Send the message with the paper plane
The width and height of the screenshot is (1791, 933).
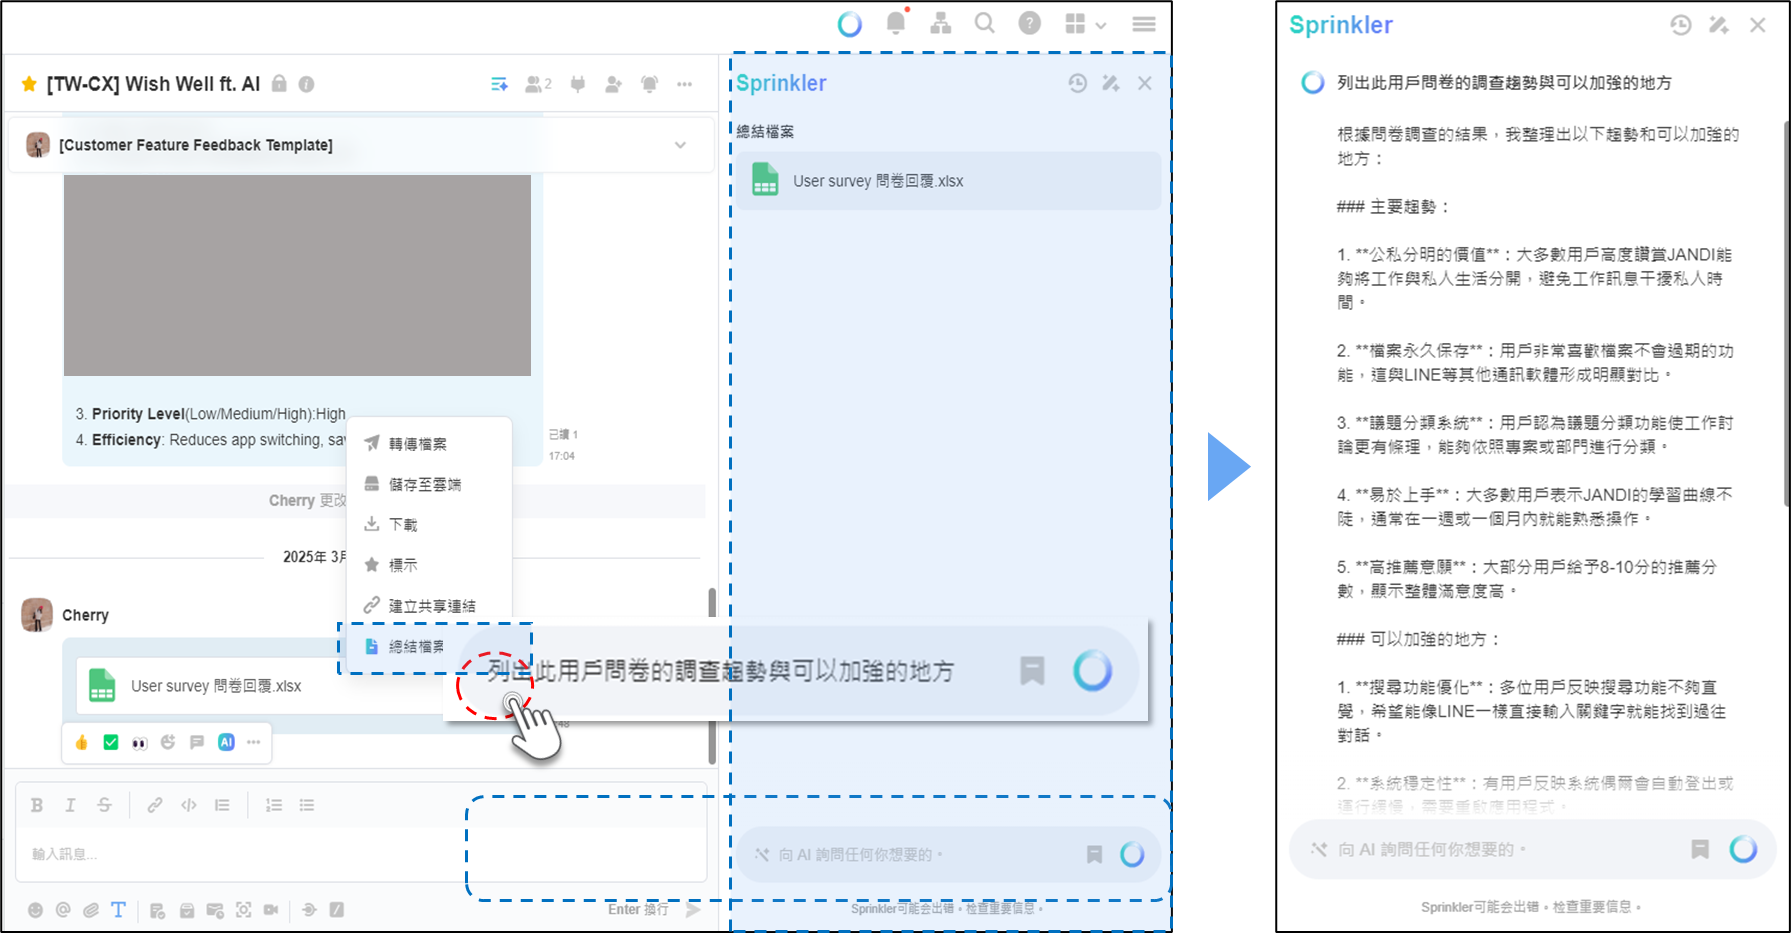tap(694, 910)
